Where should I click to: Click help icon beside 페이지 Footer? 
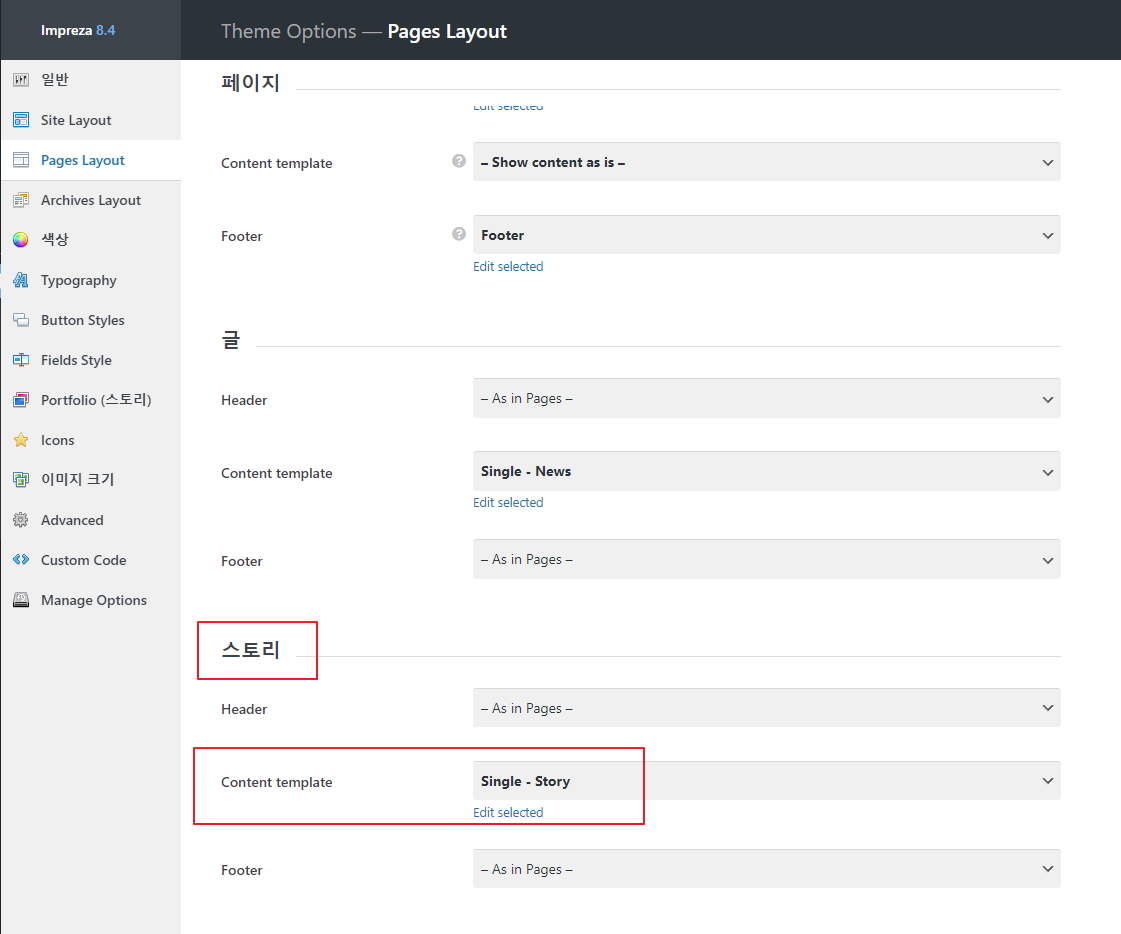[459, 234]
